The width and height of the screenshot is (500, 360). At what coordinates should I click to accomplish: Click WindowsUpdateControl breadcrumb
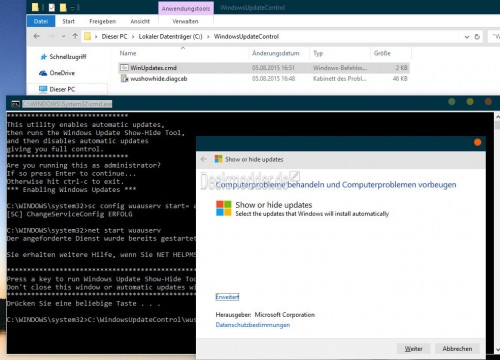click(246, 36)
